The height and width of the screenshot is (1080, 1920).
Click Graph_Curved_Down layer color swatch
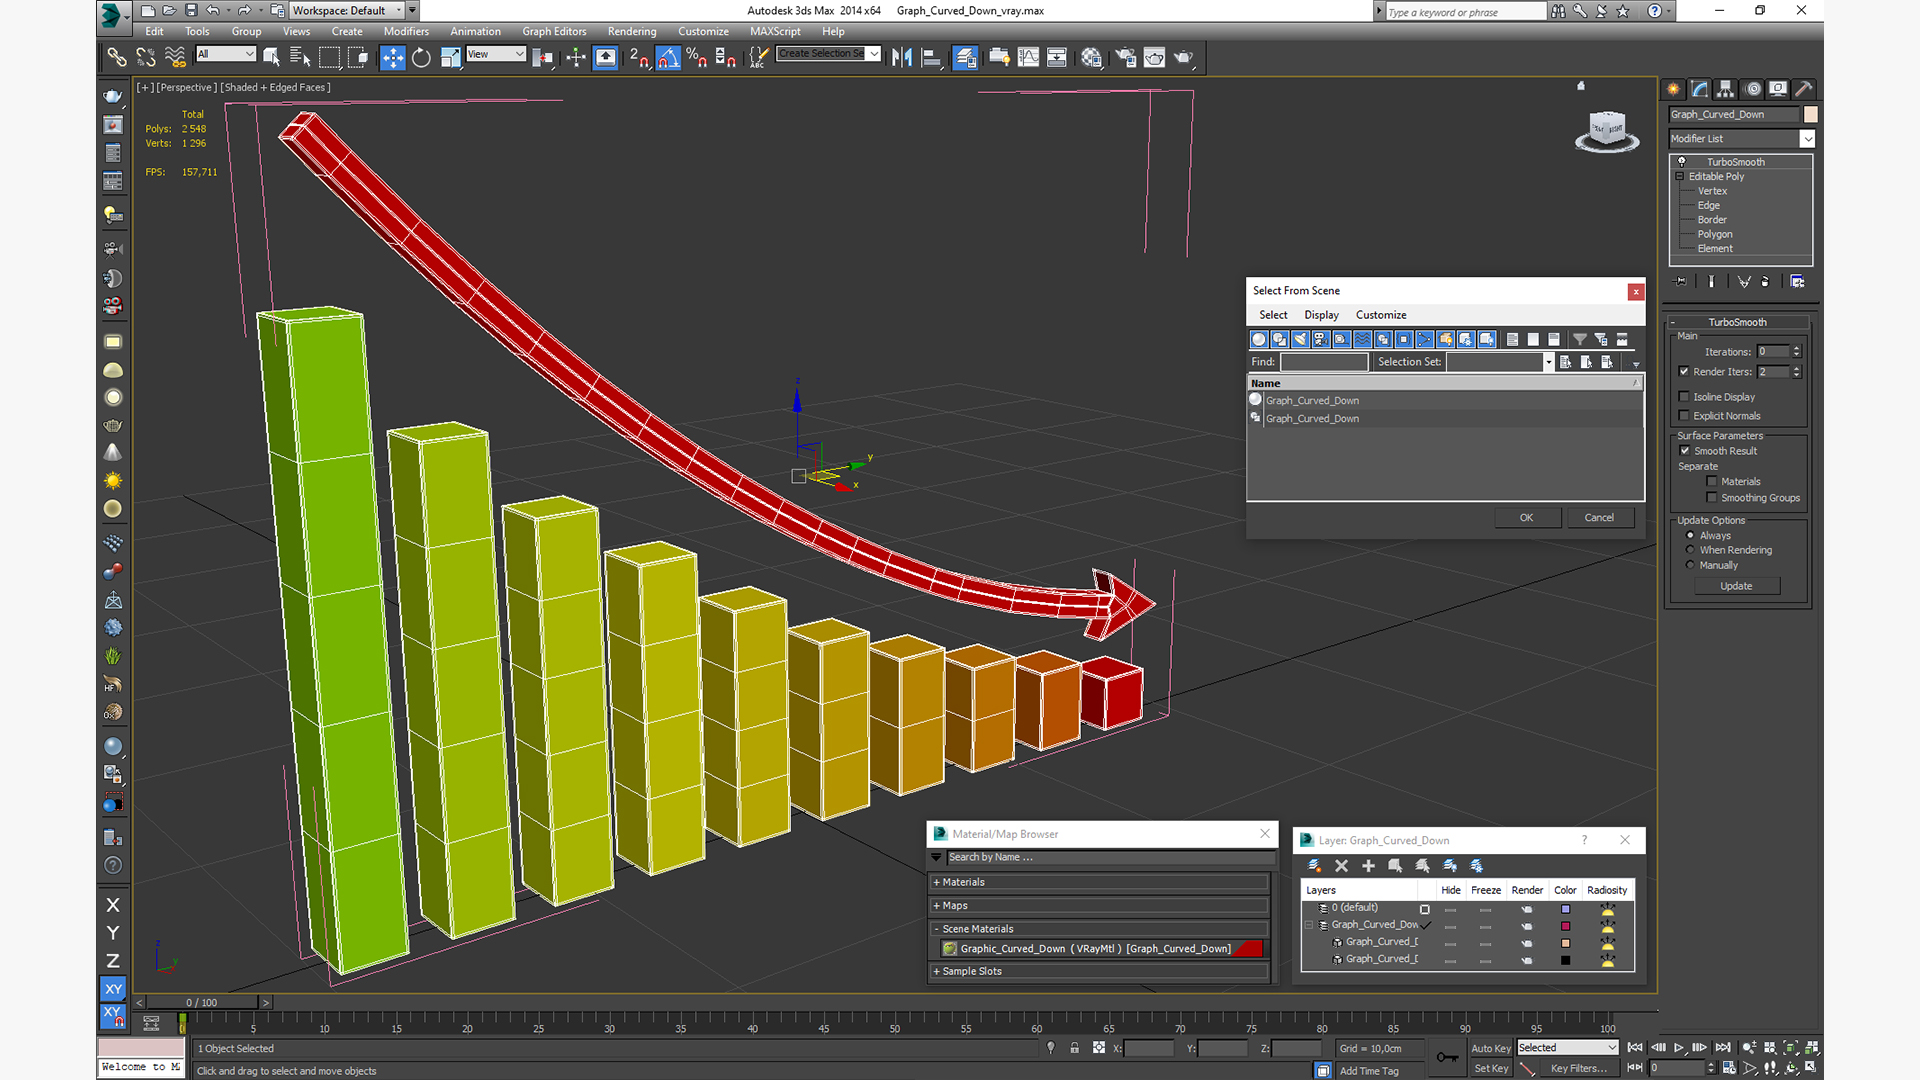coord(1565,926)
